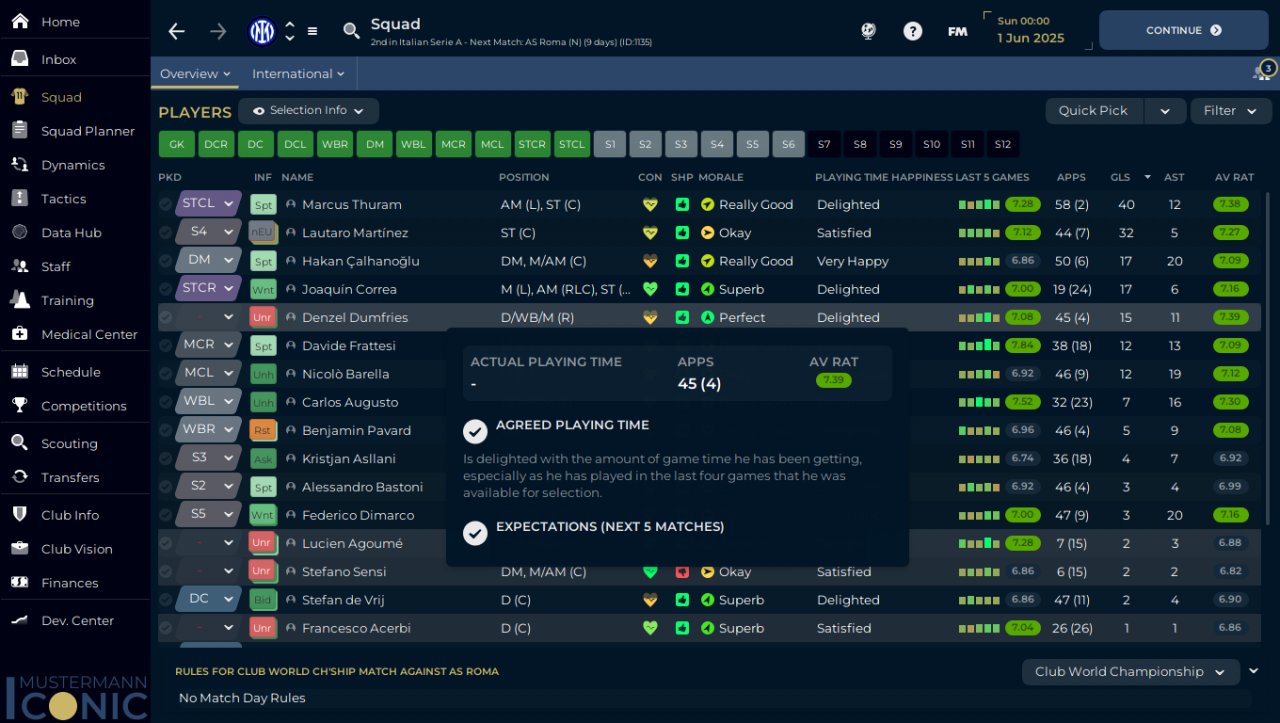Click the Inter club badge
Screen dimensions: 1280x723
[262, 31]
